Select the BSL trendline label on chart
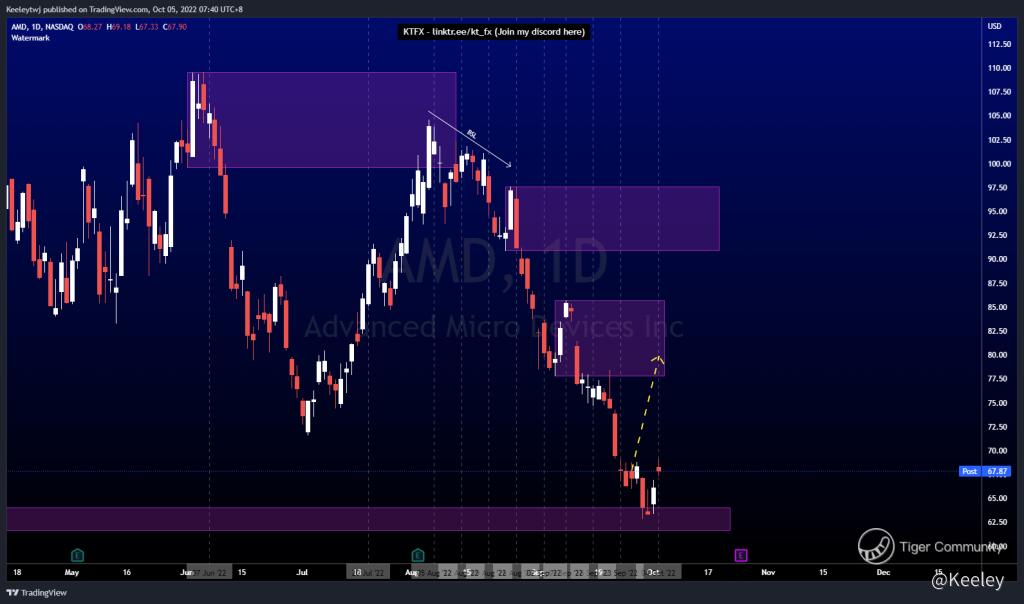This screenshot has width=1024, height=604. (x=472, y=134)
